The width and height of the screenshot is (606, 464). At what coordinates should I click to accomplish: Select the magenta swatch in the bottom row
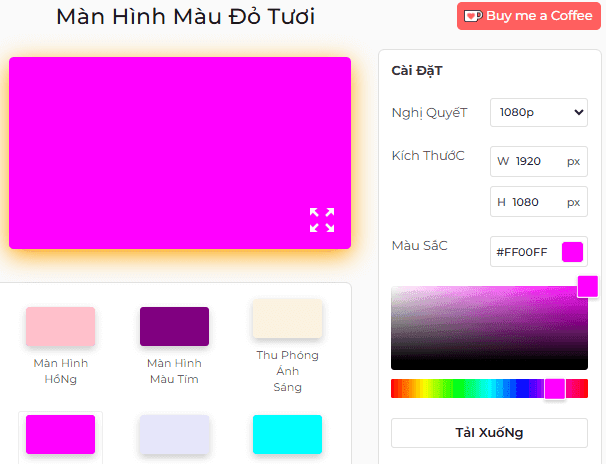(60, 434)
